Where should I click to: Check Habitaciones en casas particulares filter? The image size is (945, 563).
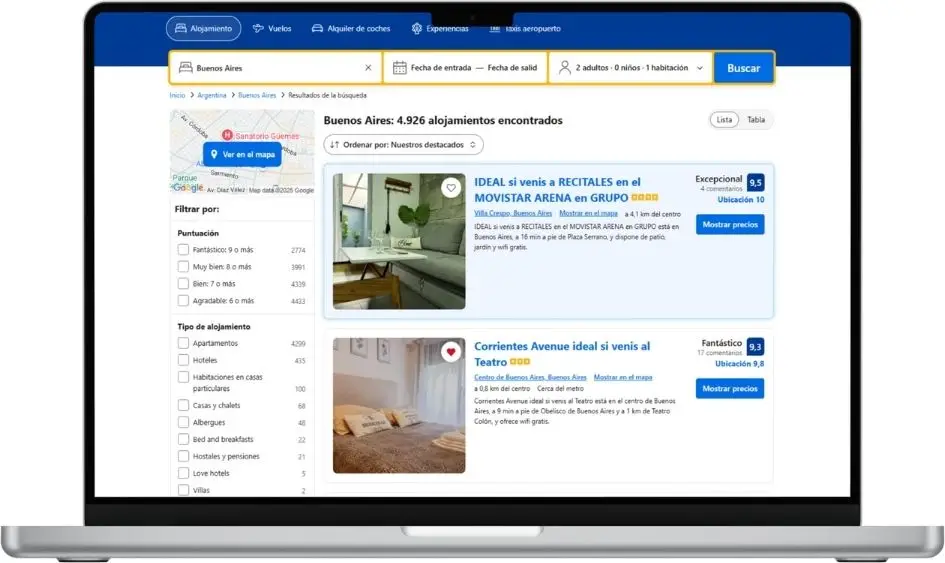pos(183,377)
